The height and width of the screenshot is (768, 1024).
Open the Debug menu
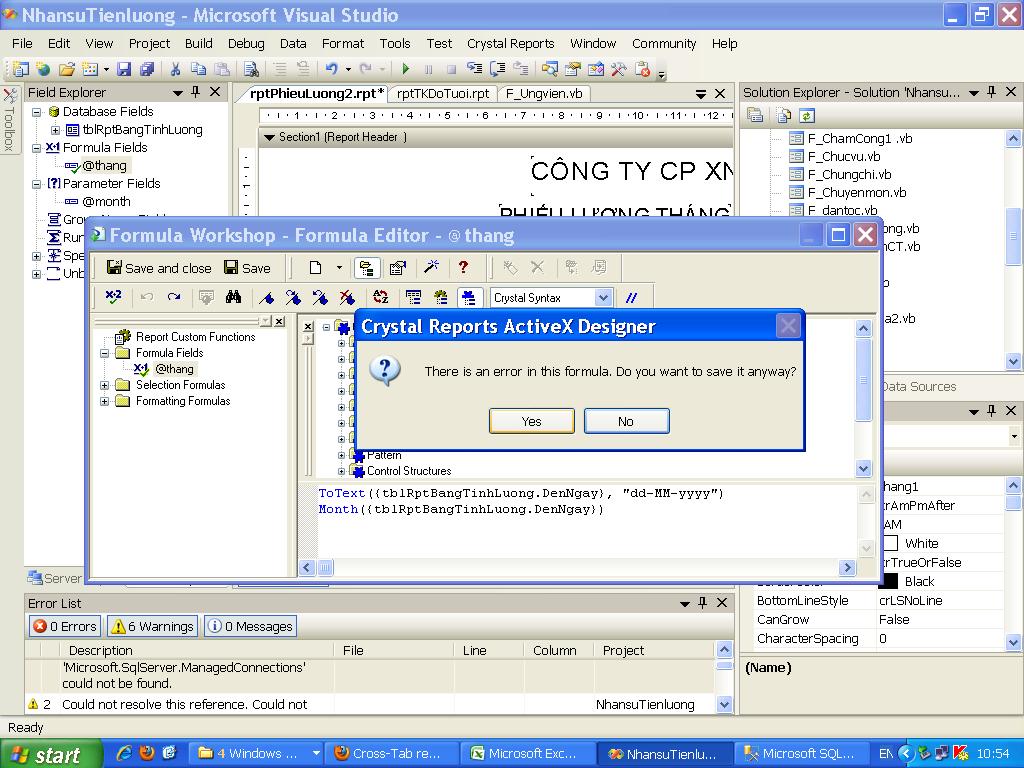click(x=246, y=43)
